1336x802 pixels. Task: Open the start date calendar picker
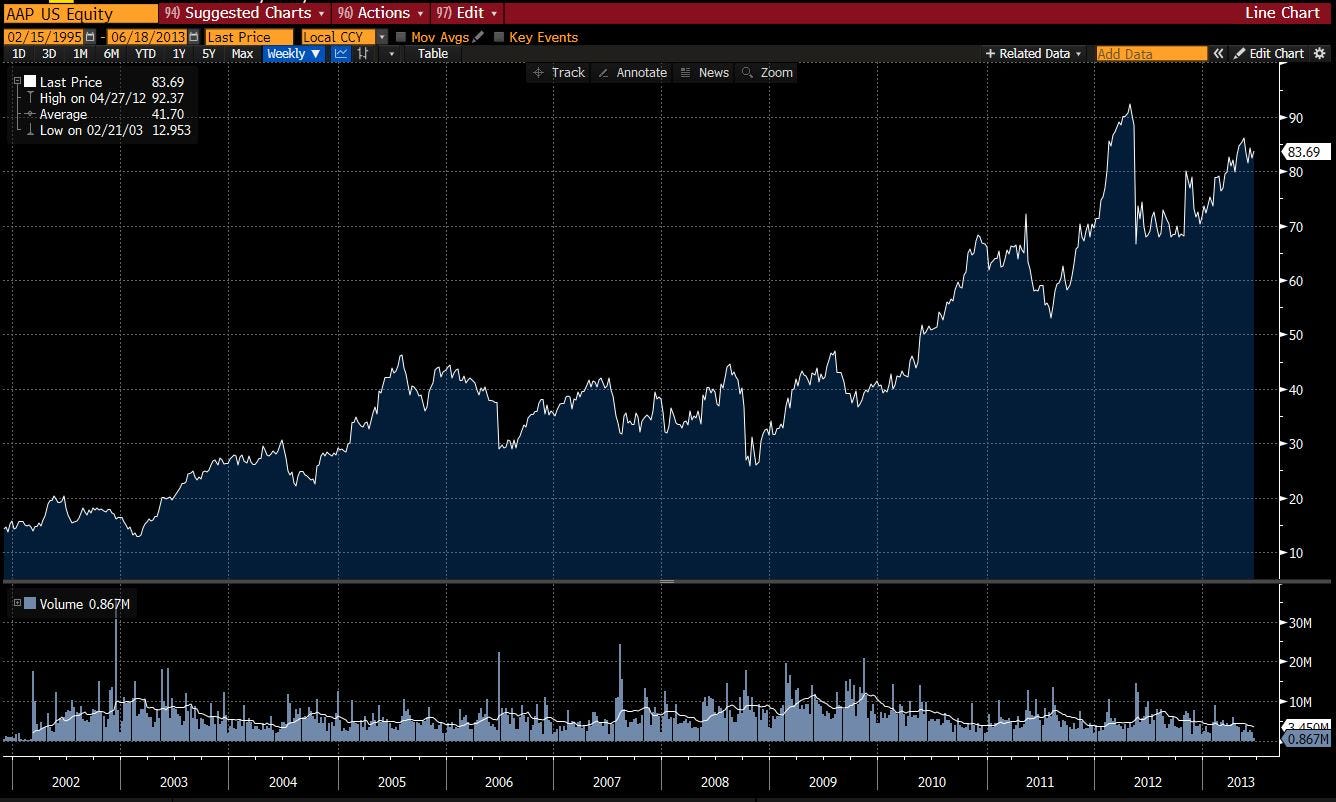tap(90, 37)
